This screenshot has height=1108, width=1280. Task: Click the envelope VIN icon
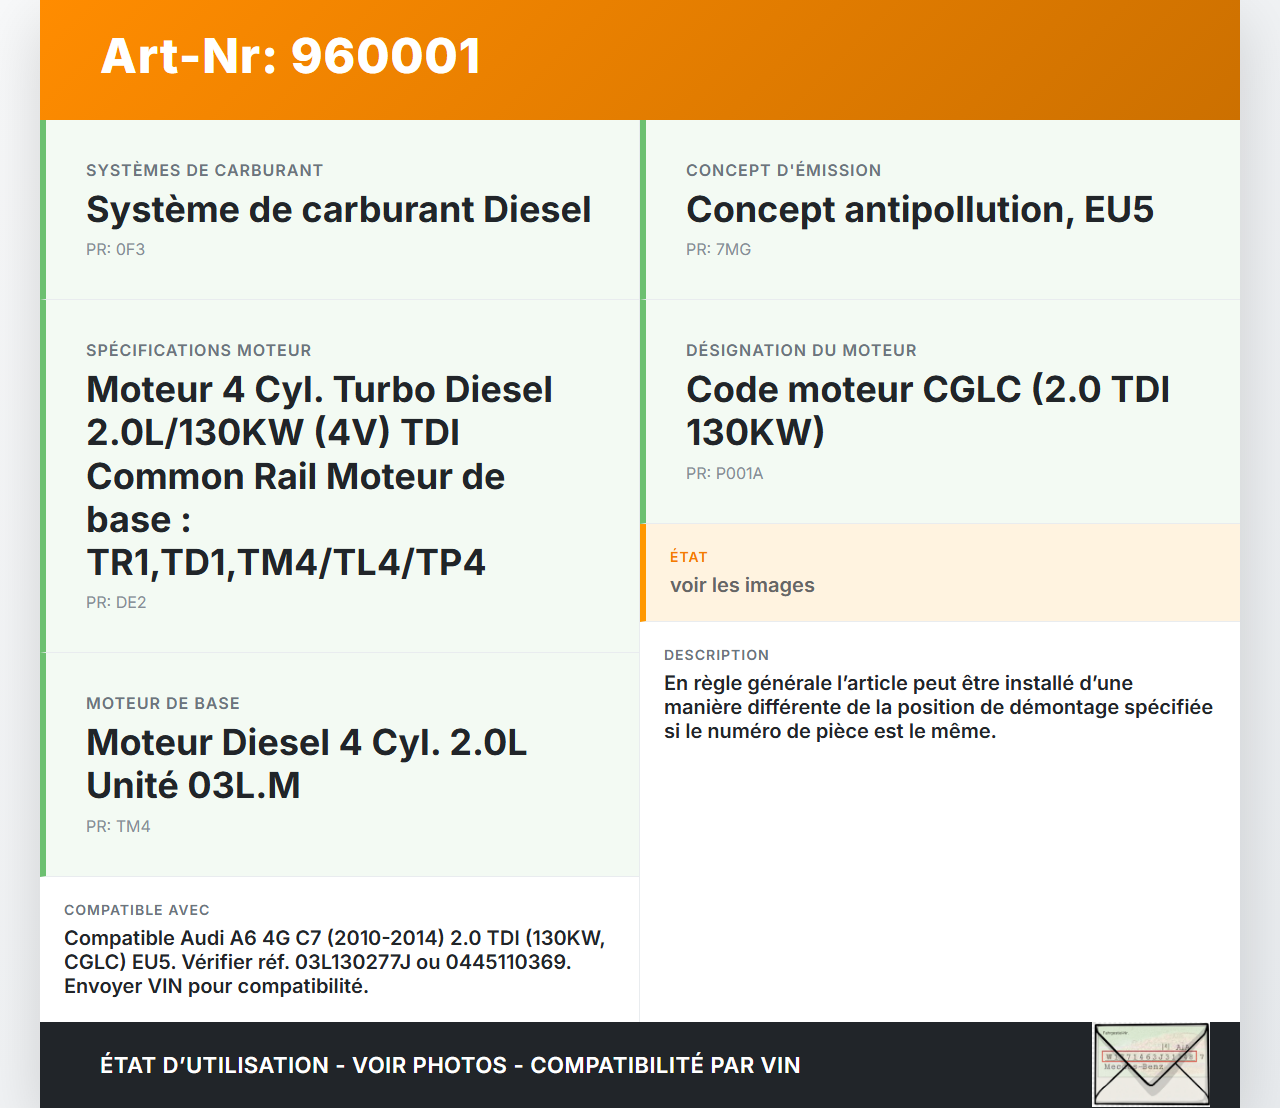(1151, 1064)
